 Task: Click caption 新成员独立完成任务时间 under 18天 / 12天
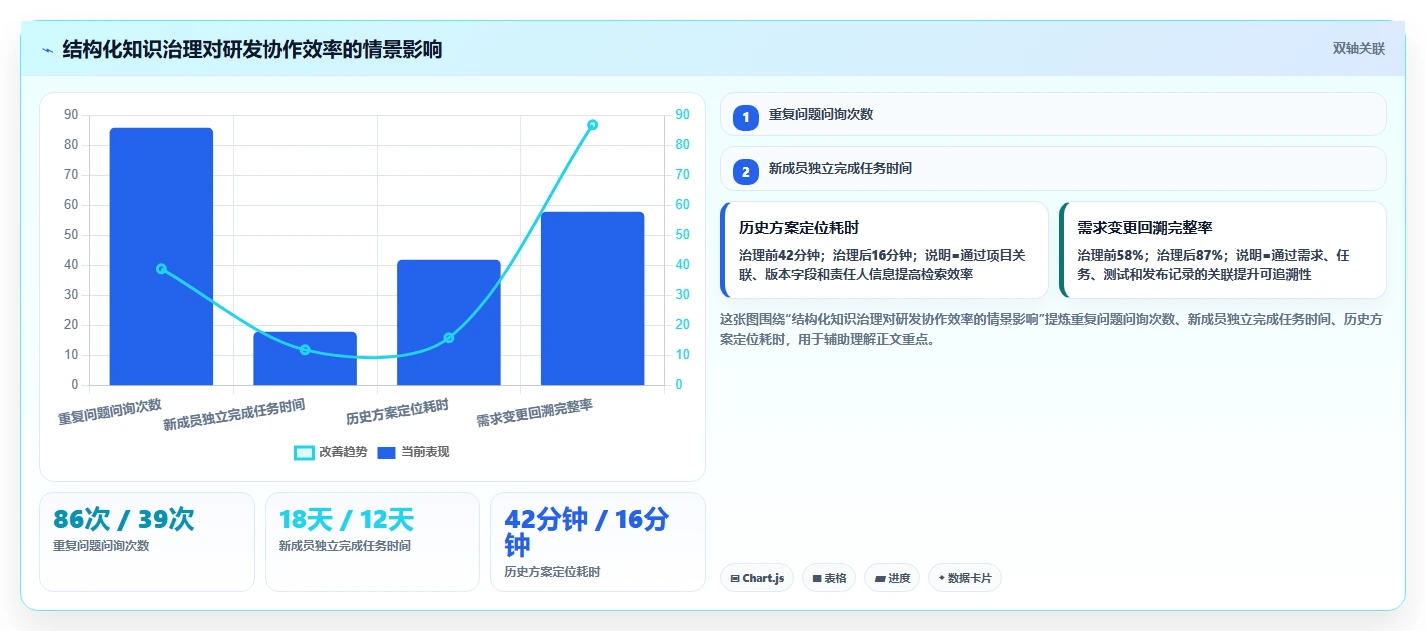click(344, 546)
